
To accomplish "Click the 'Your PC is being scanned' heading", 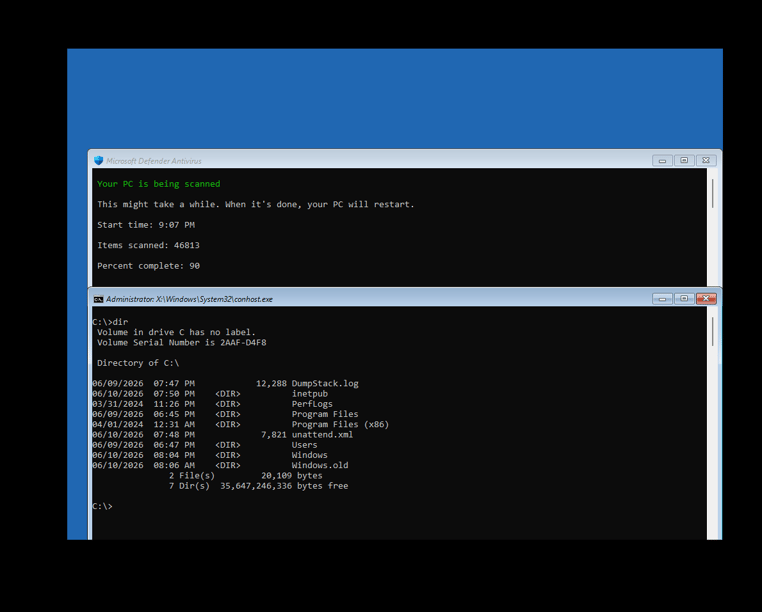I will pos(158,184).
